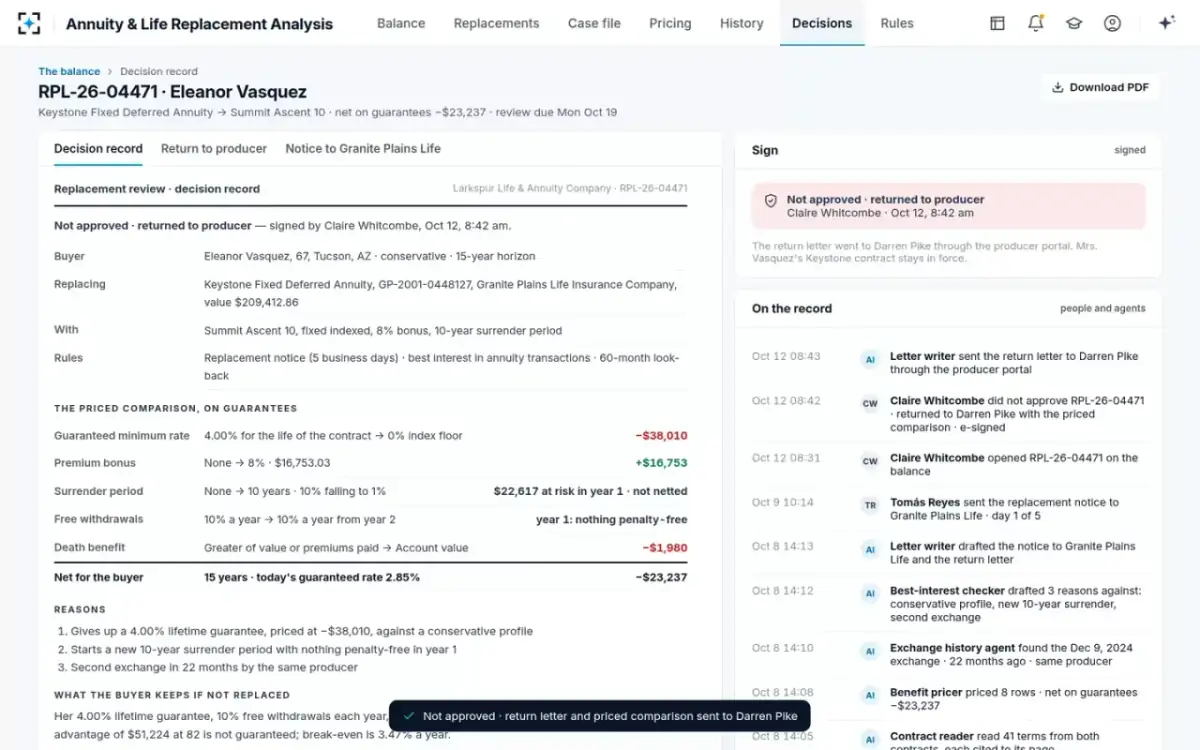The height and width of the screenshot is (750, 1200).
Task: Click 'Starts a new 10-year surrender period' reason
Action: tap(264, 649)
